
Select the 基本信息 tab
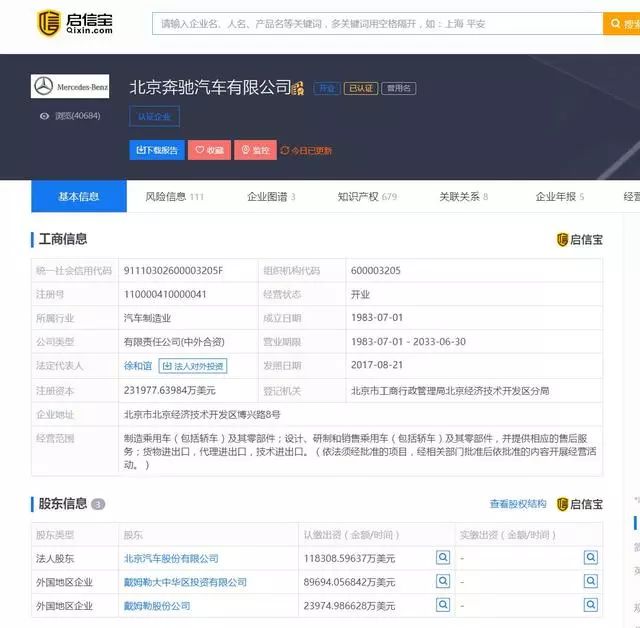79,196
